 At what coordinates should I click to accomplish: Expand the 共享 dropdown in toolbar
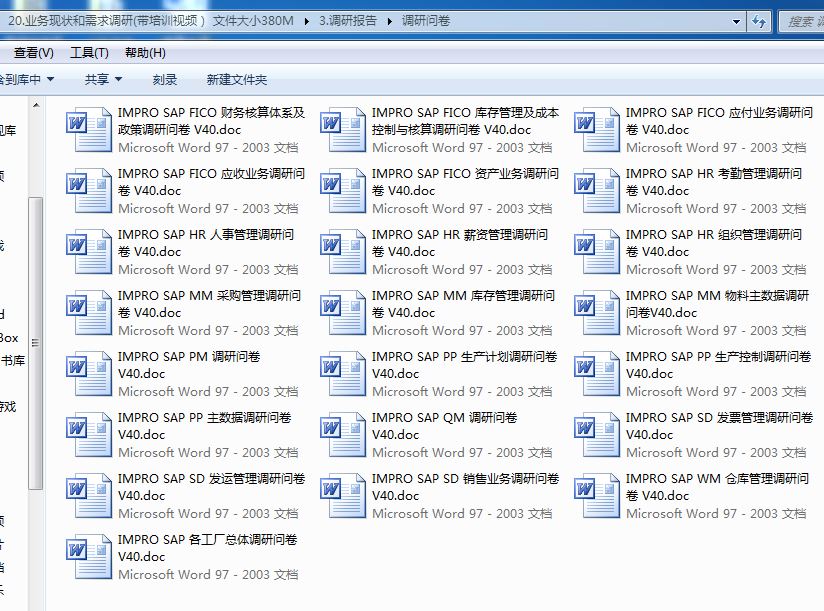pos(118,79)
